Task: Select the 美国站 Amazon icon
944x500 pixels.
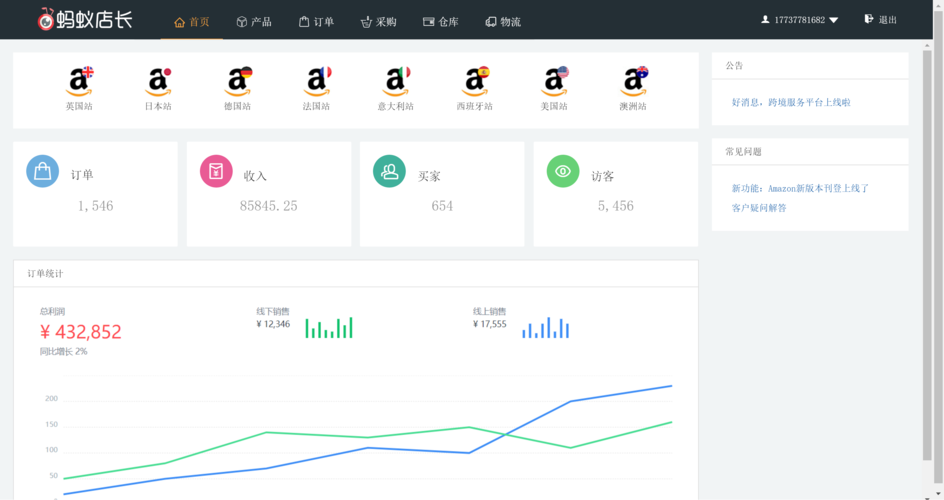Action: pyautogui.click(x=554, y=81)
